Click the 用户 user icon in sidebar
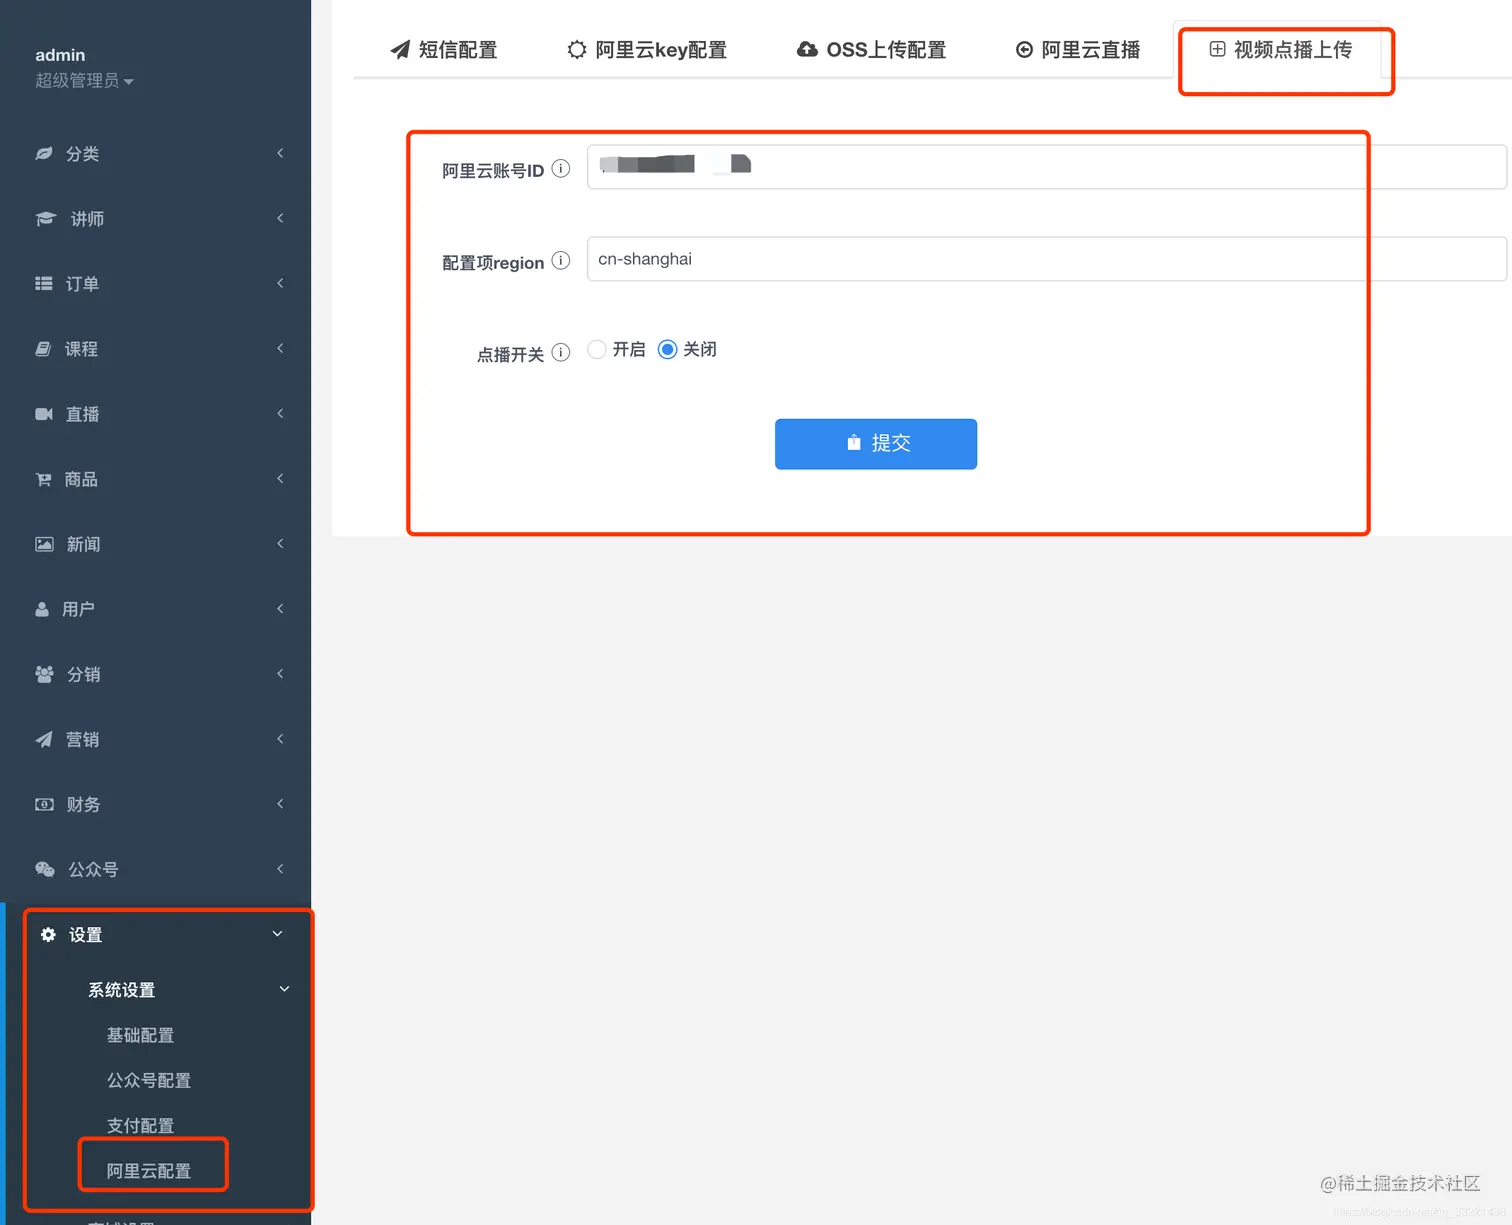Screen dimensions: 1512x1225 point(42,609)
